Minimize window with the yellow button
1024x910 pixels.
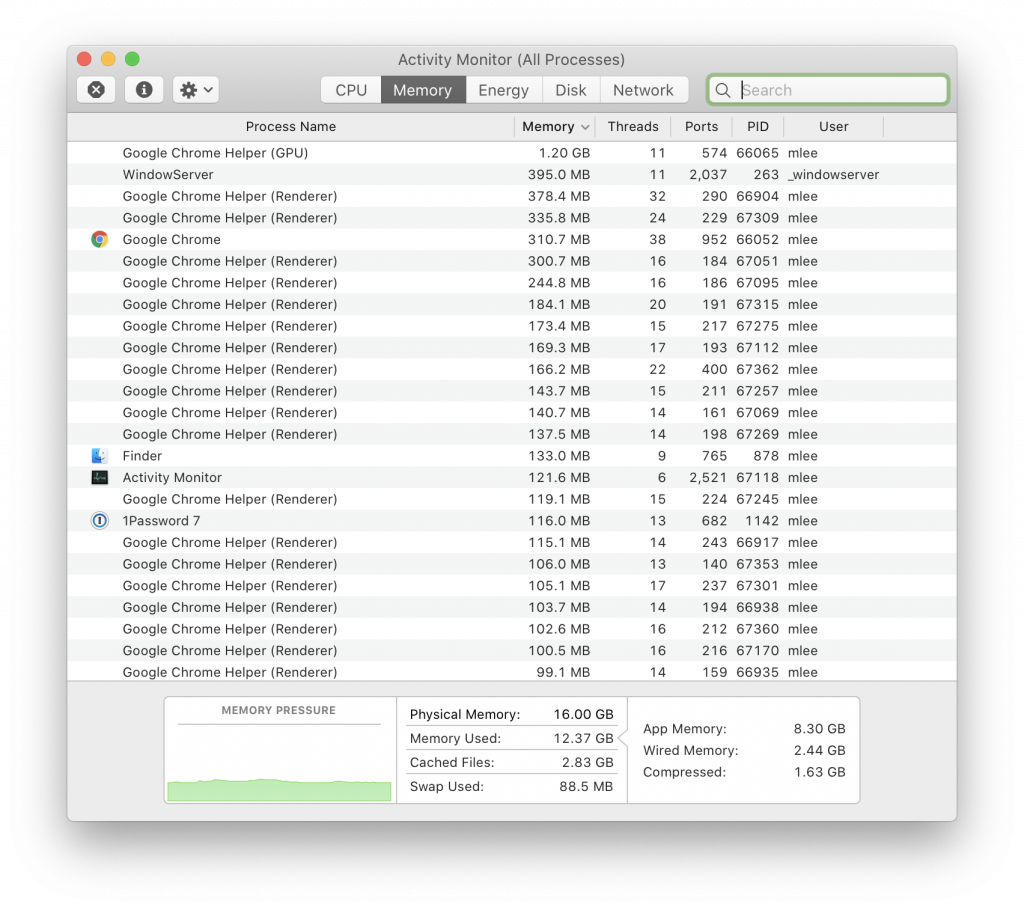(x=108, y=59)
